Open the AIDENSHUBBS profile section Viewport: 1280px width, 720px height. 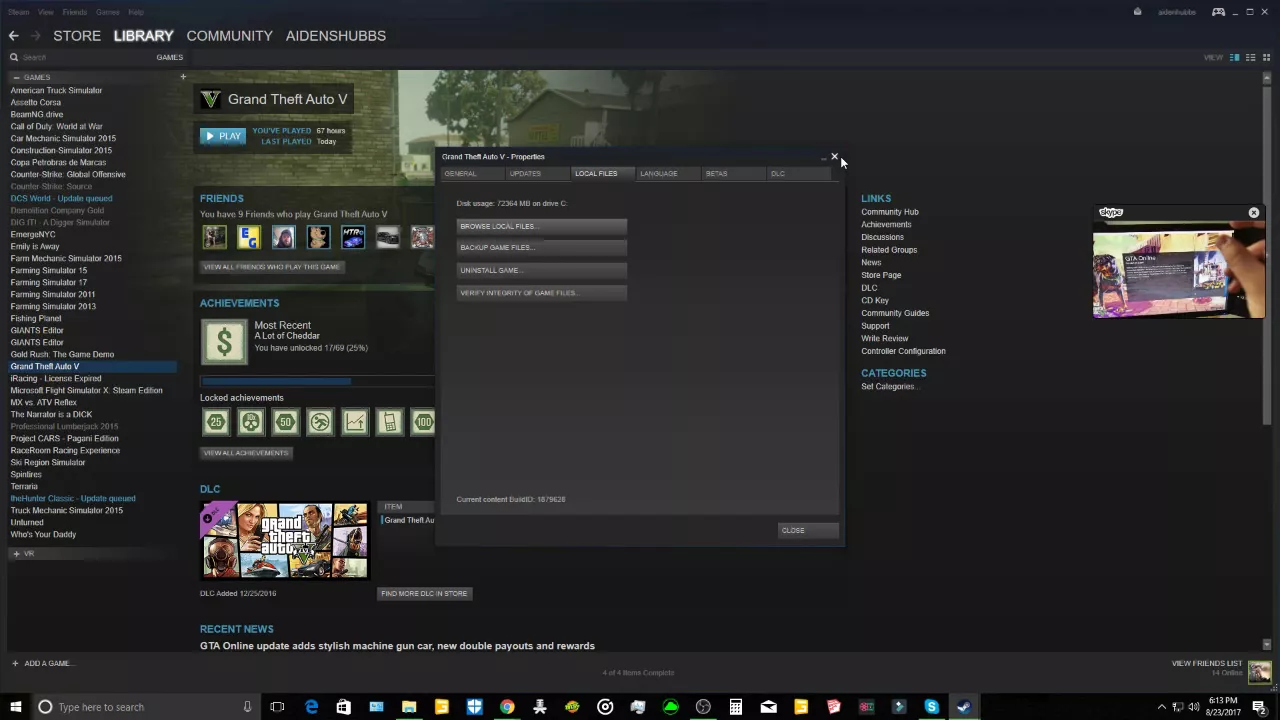[336, 36]
